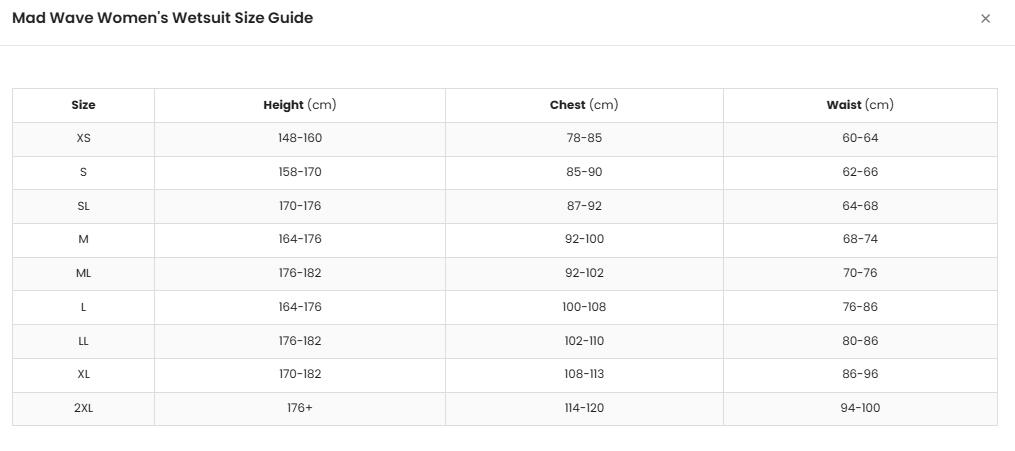Image resolution: width=1015 pixels, height=451 pixels.
Task: Select the ML size row label
Action: (x=84, y=273)
